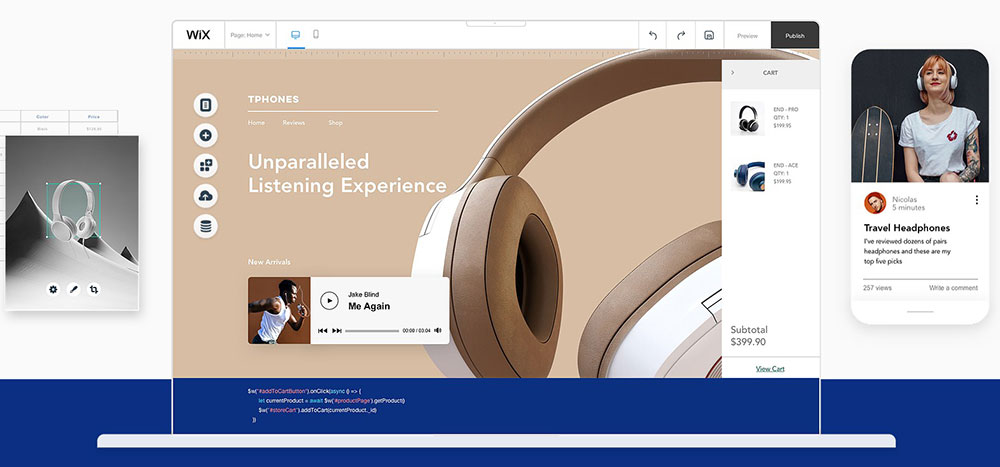Viewport: 1000px width, 467px height.
Task: Mute the music player volume icon
Action: coord(438,330)
